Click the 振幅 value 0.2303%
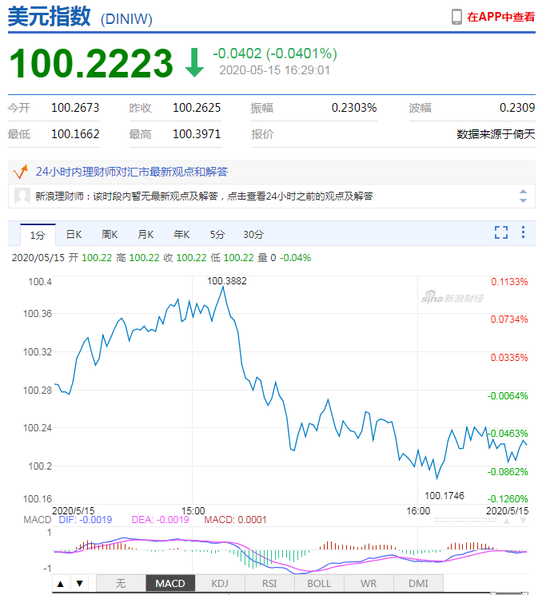Screen dimensions: 550x595 pos(354,108)
